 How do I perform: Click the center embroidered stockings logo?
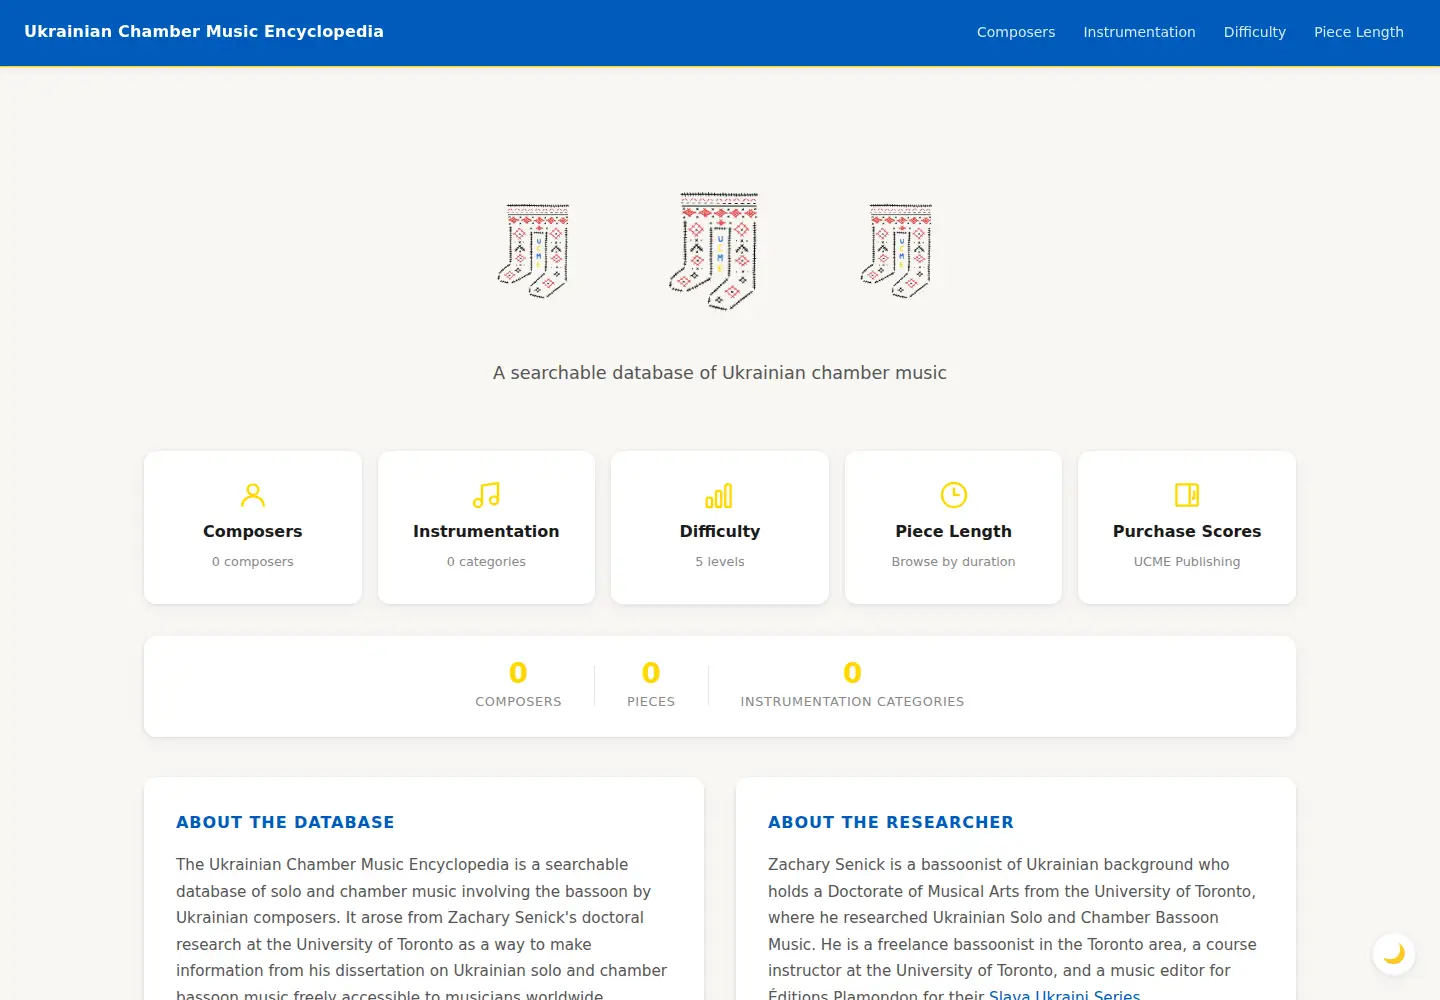click(x=714, y=251)
